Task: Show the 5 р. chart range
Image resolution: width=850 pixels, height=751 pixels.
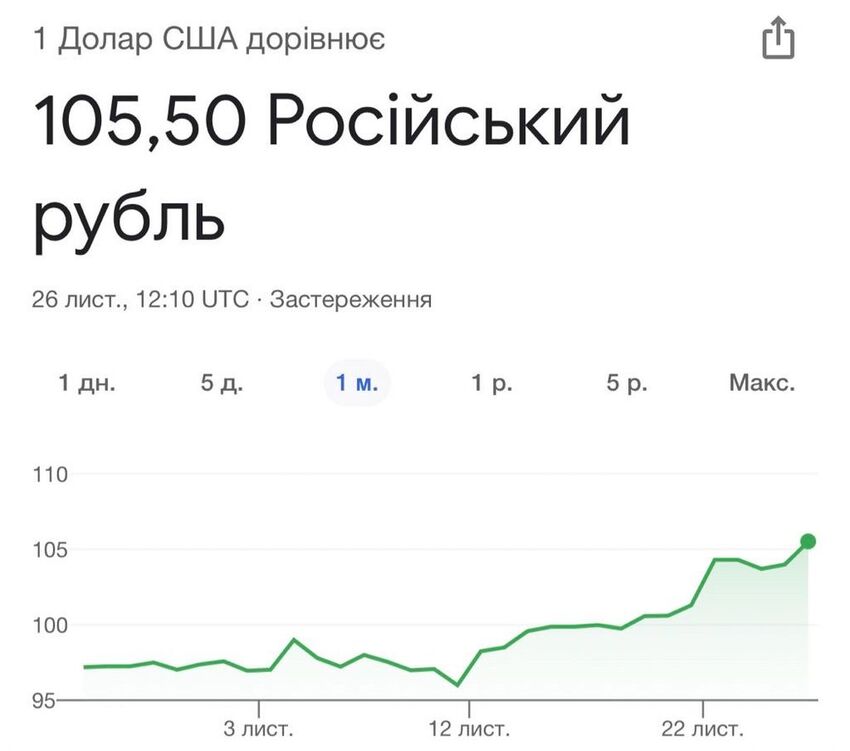Action: point(627,383)
